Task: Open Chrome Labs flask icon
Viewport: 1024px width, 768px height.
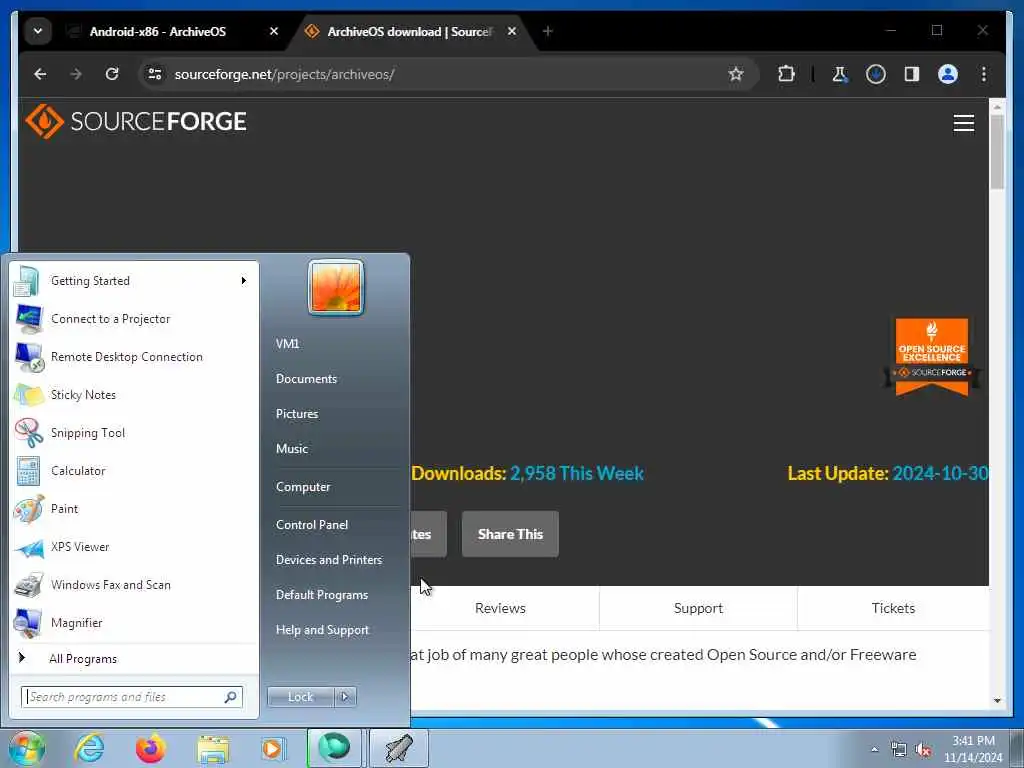Action: coord(840,74)
